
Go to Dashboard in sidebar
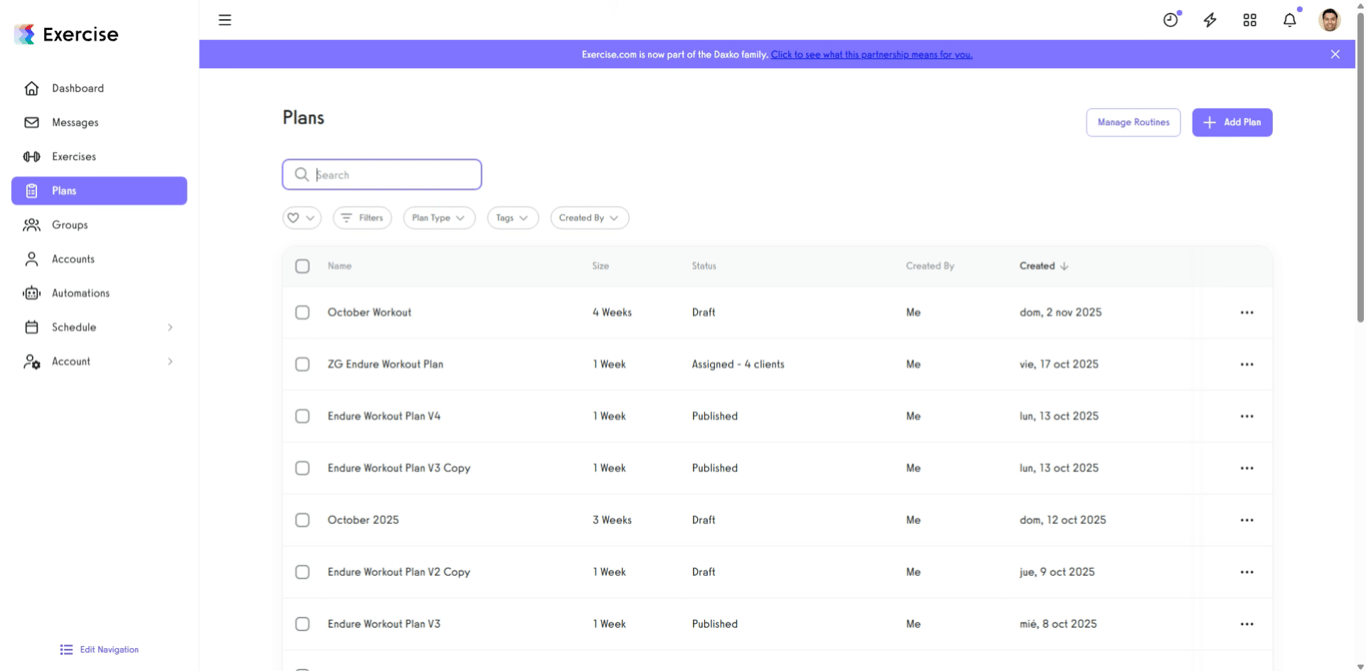(x=99, y=88)
